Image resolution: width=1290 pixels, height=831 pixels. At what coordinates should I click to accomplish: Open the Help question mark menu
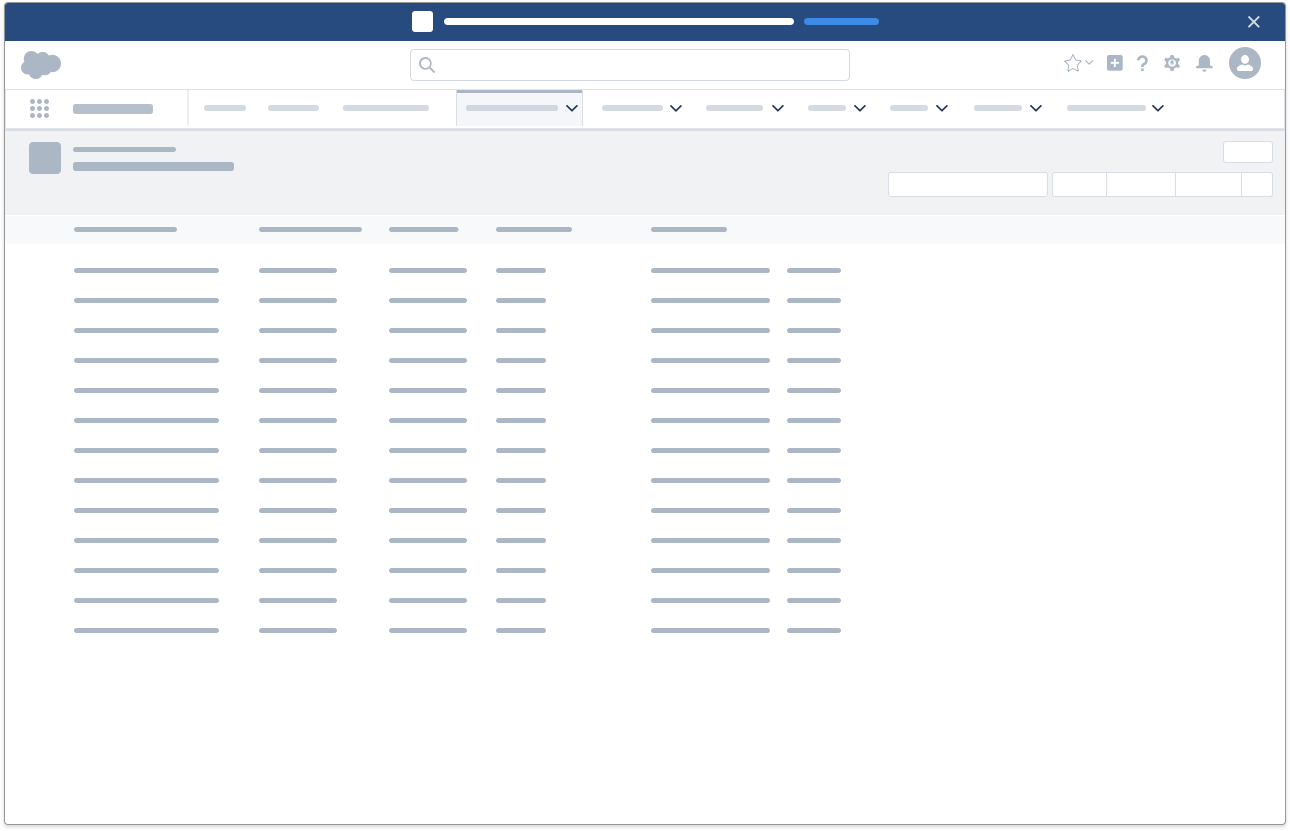click(1143, 63)
